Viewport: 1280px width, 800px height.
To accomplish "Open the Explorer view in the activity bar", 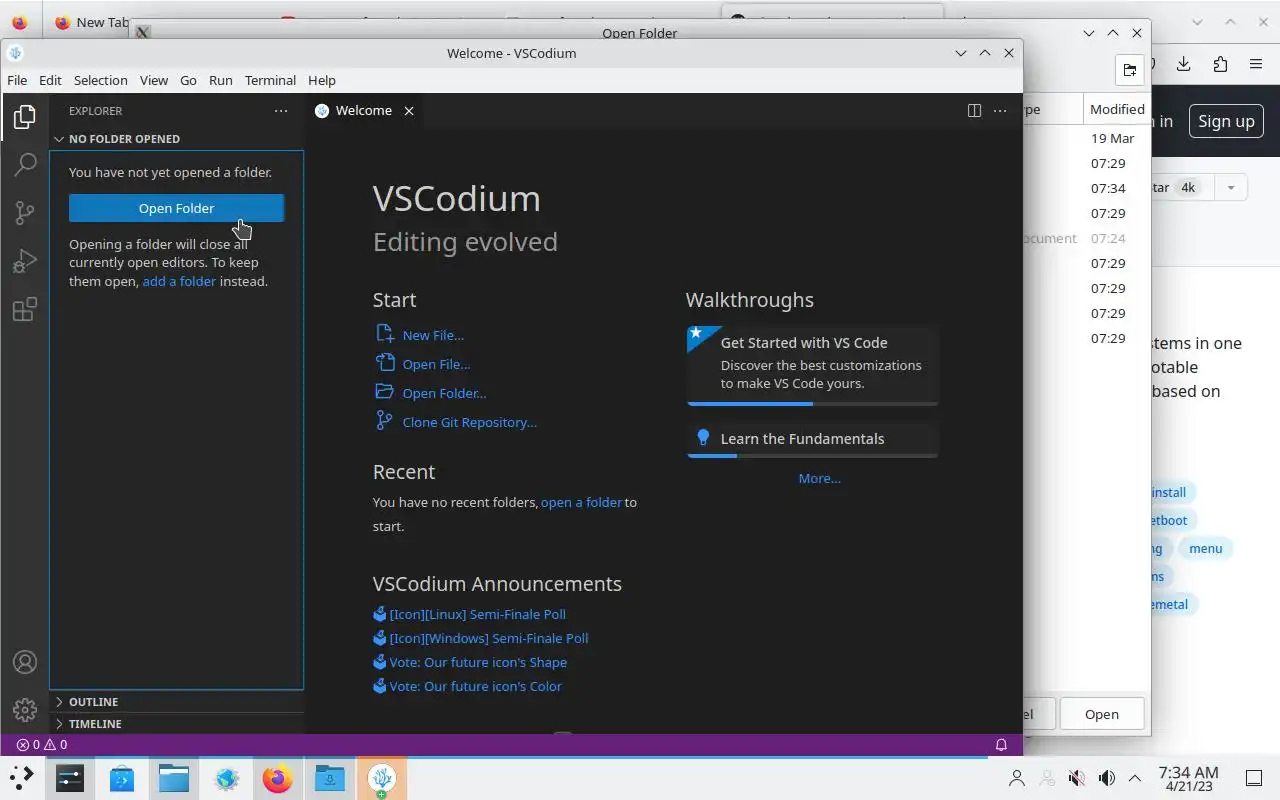I will (25, 117).
